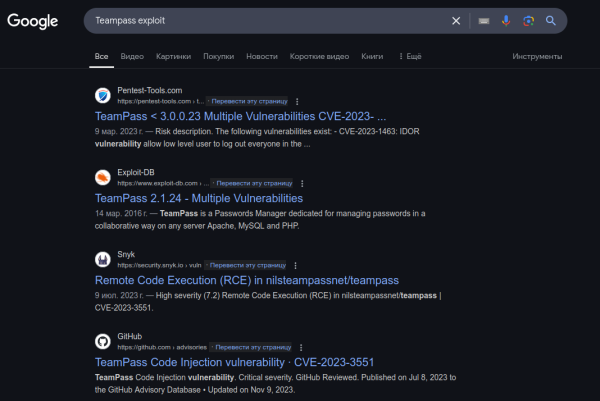Viewport: 600px width, 401px height.
Task: Click the Pentest-Tools.com site name
Action: point(150,90)
